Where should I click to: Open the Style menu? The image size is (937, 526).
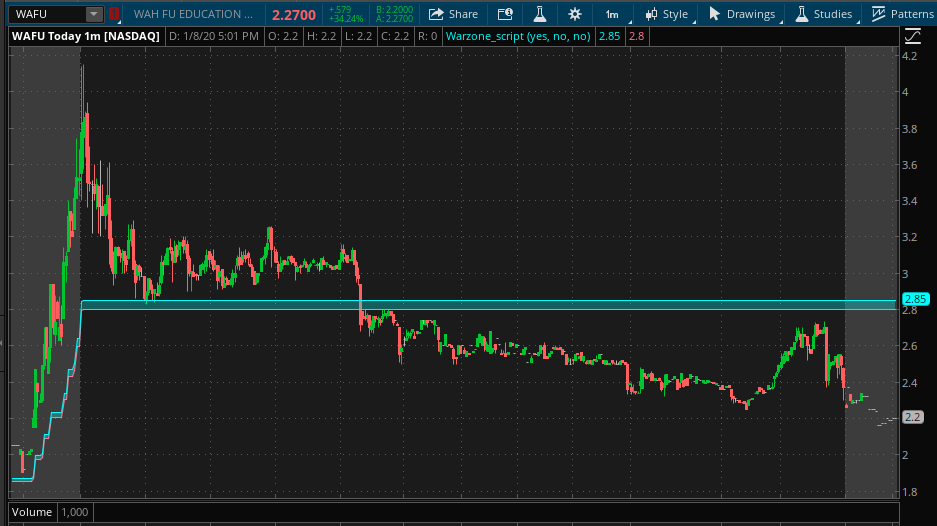(x=666, y=14)
